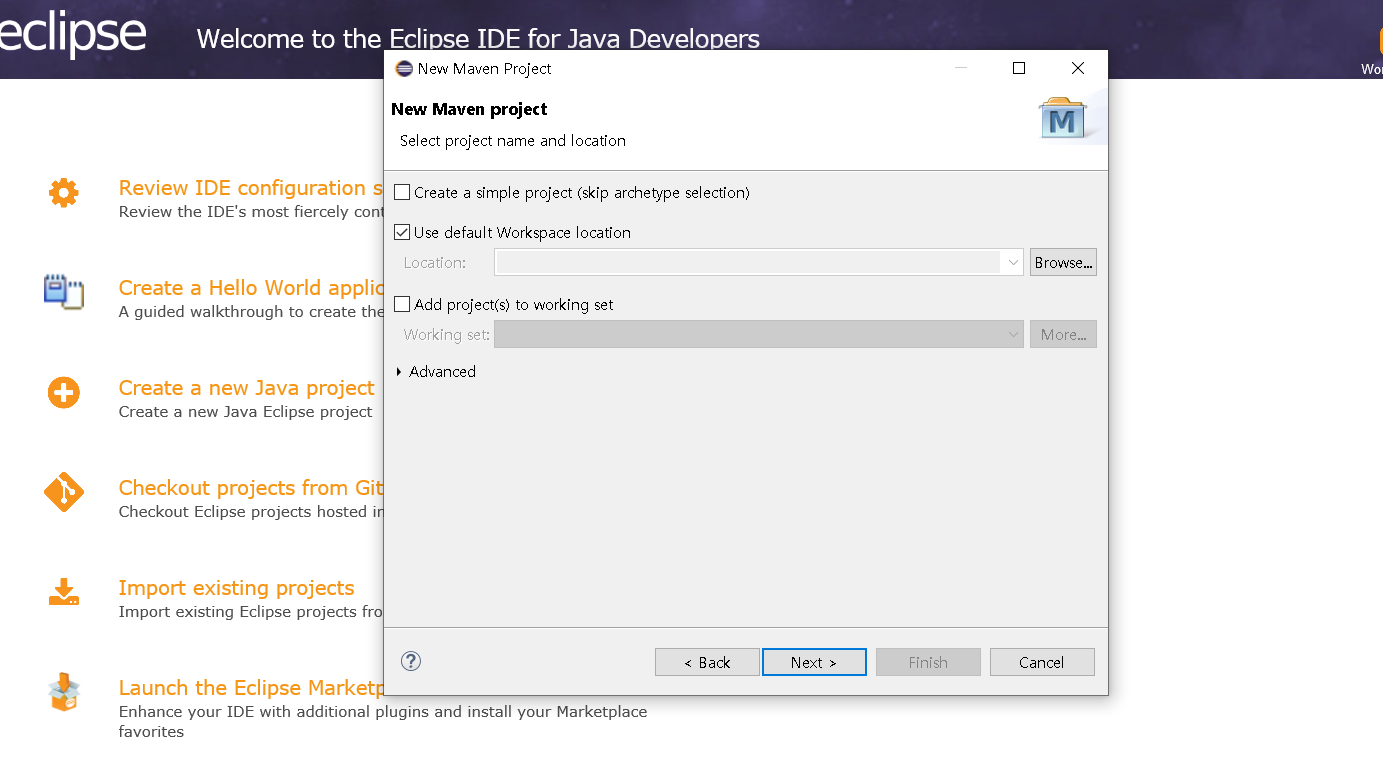Open Launch the Eclipse Marketplace link
1383x763 pixels.
point(251,688)
